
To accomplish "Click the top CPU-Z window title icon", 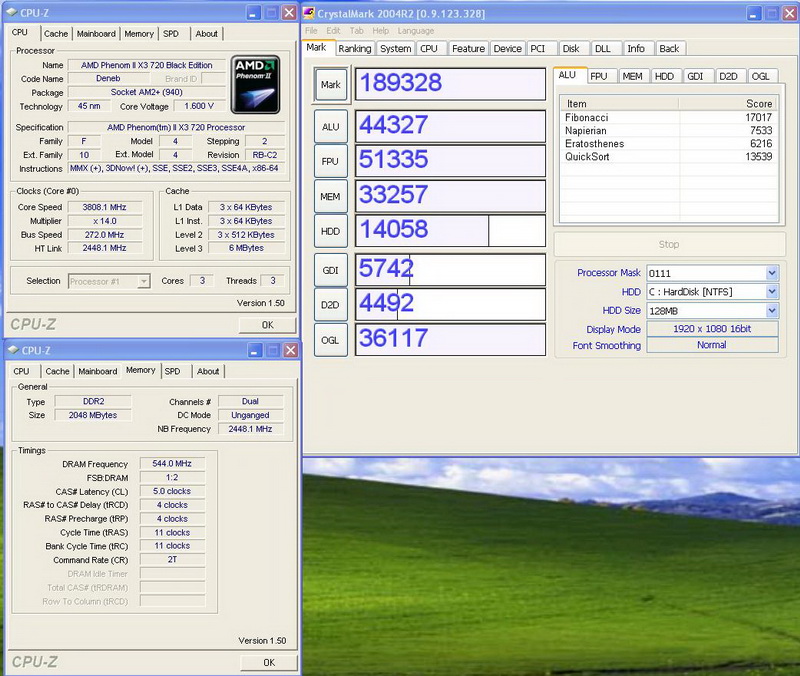I will click(14, 13).
